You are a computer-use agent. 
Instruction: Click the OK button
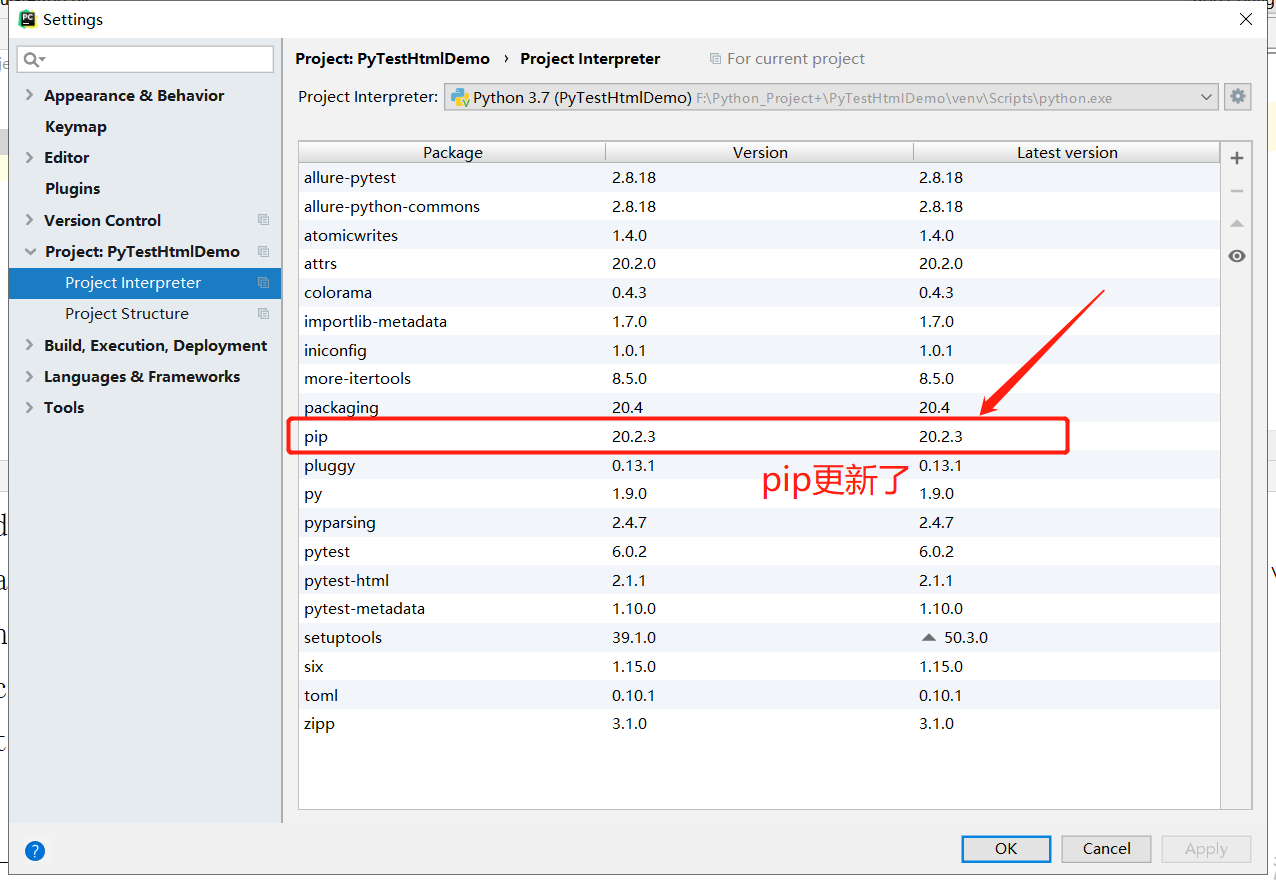1006,849
